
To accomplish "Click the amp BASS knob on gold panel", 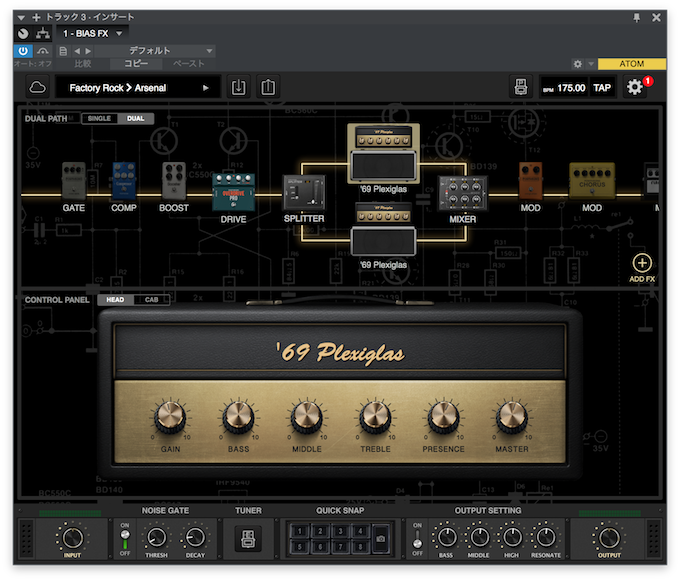I will pyautogui.click(x=239, y=417).
